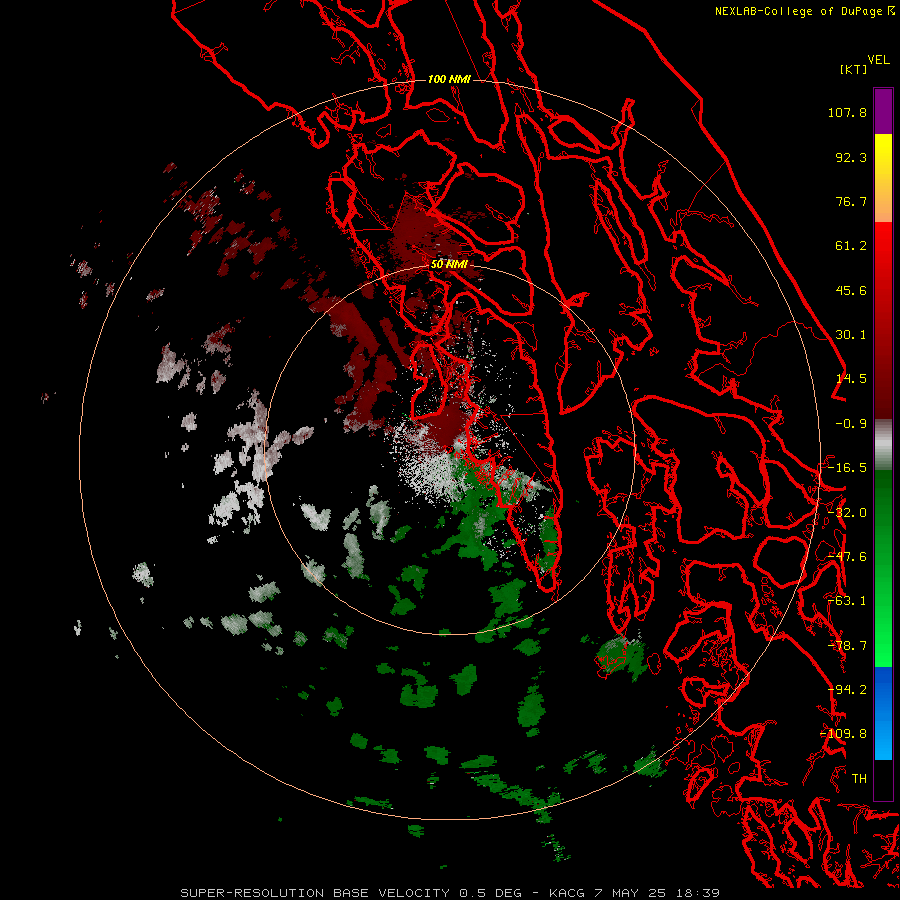Select the 107.8 scale value
900x900 pixels.
pyautogui.click(x=847, y=112)
